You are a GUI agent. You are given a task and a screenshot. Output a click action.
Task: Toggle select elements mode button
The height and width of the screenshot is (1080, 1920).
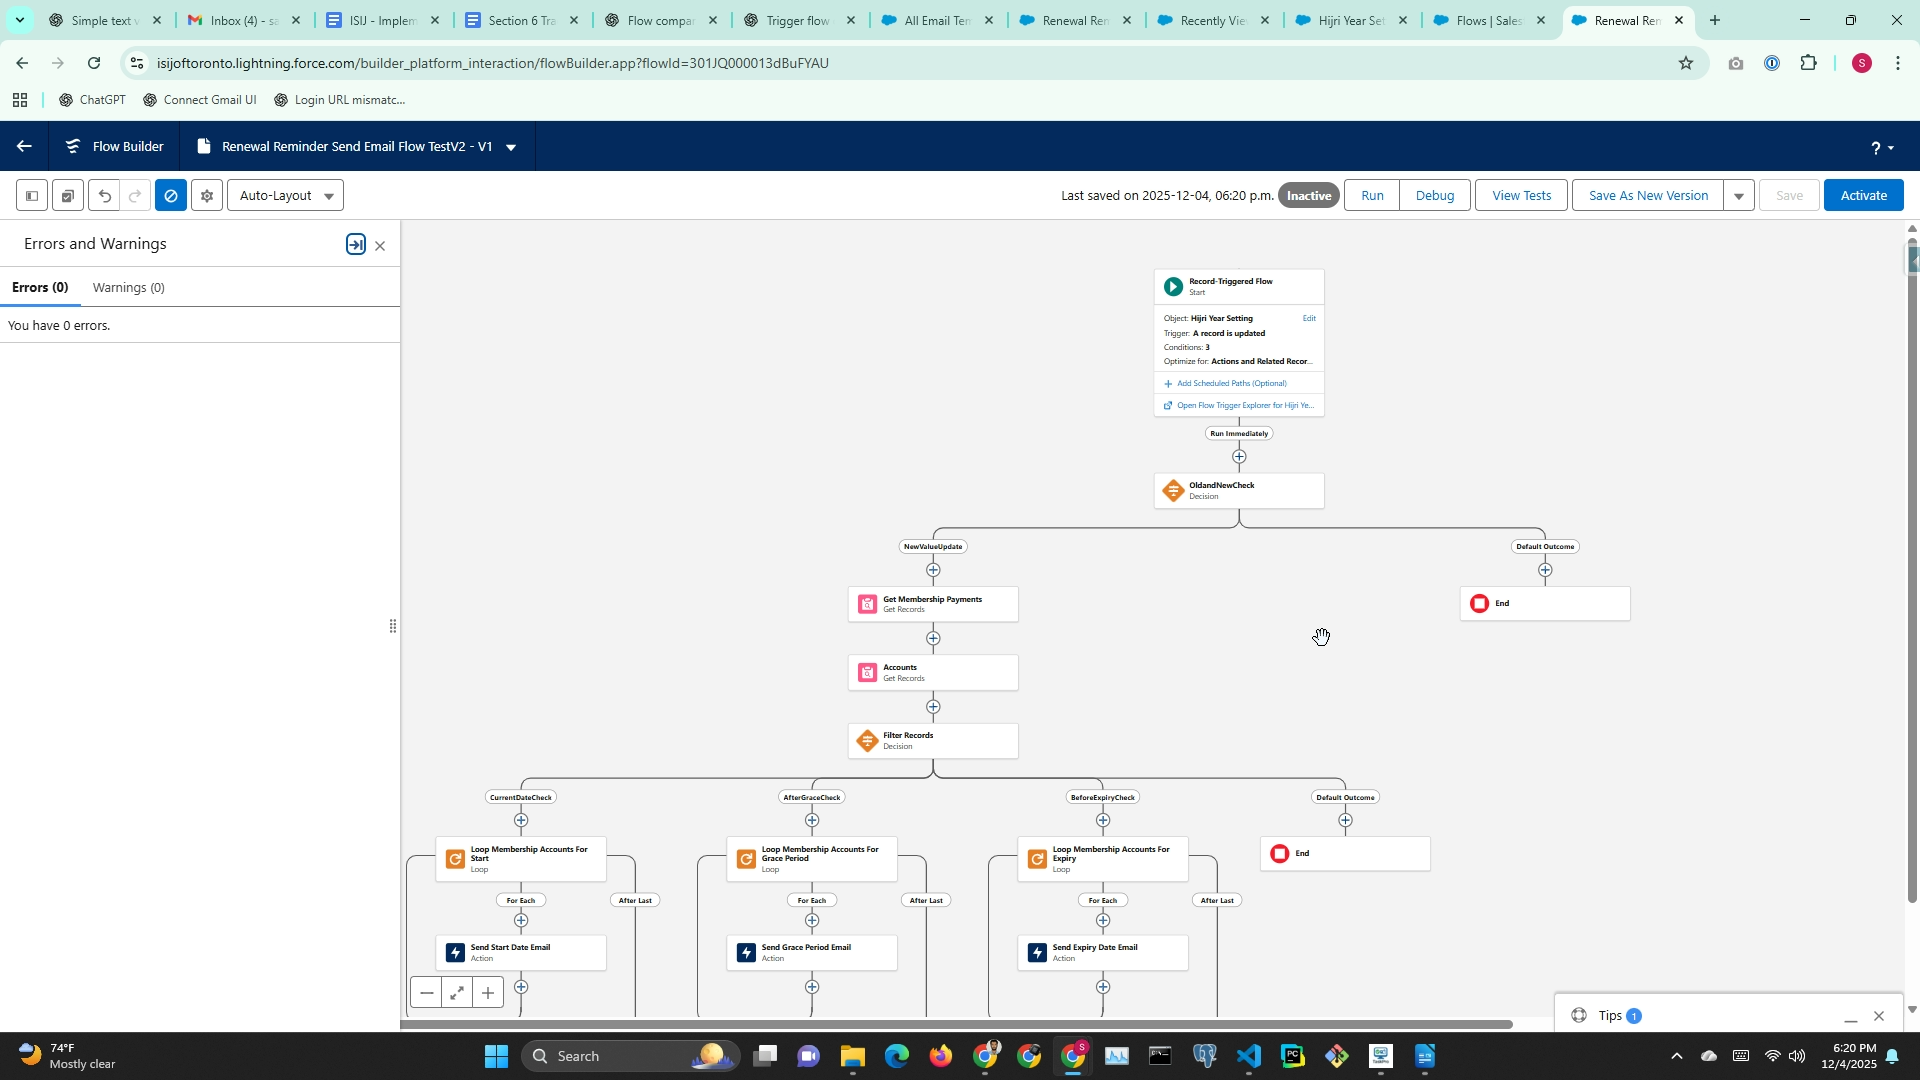point(68,196)
